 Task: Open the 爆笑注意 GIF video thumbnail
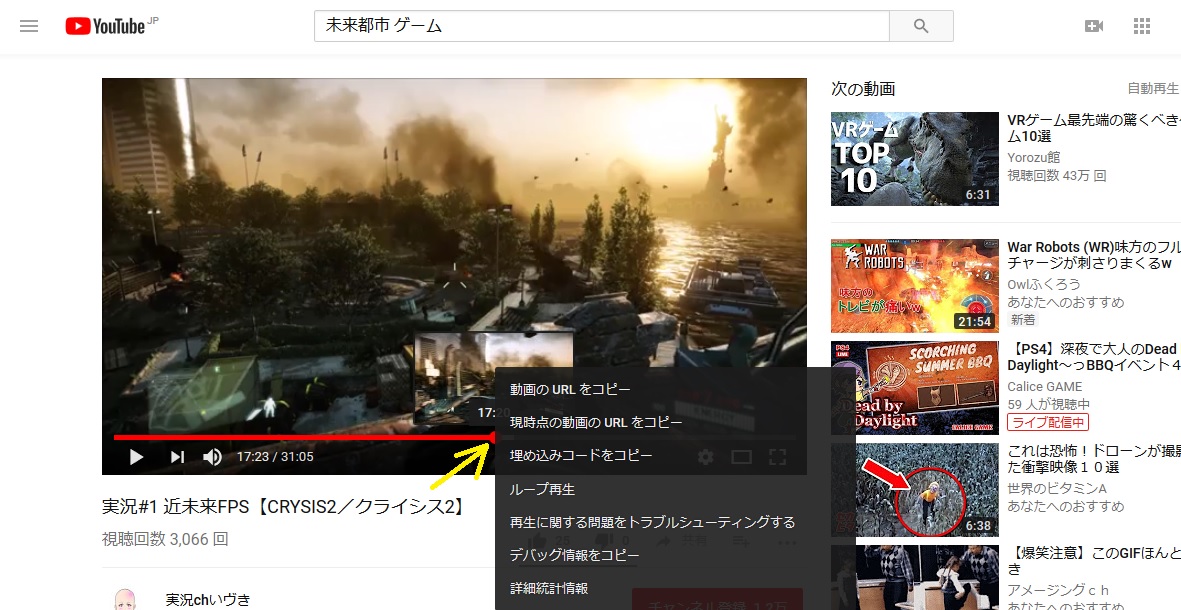[x=914, y=578]
